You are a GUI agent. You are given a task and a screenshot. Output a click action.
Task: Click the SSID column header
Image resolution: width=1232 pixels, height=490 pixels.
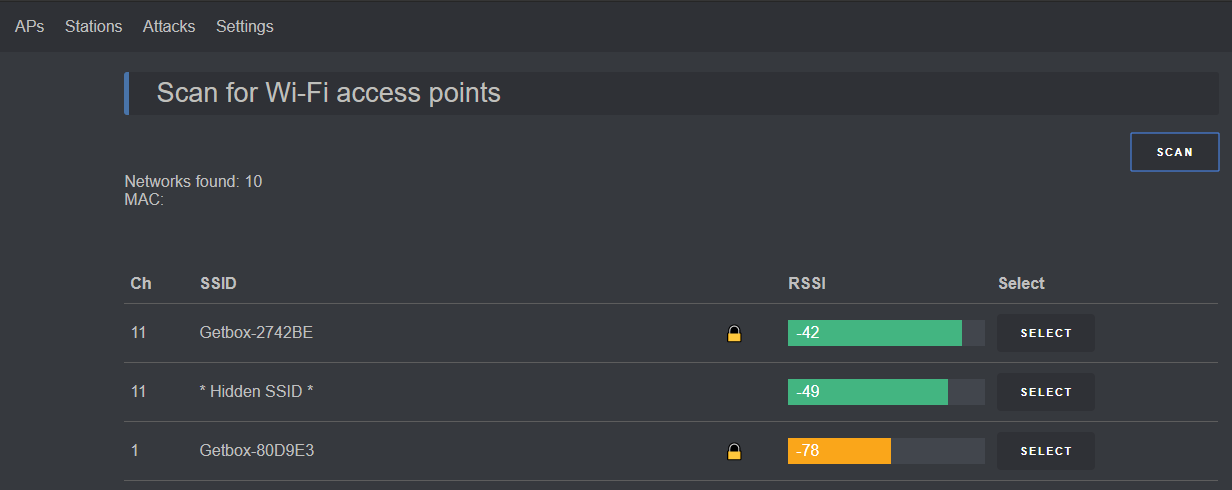(218, 284)
